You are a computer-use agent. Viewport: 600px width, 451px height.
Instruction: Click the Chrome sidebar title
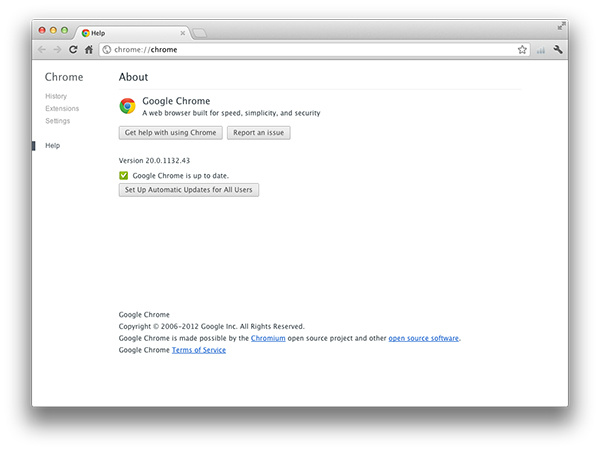point(64,77)
